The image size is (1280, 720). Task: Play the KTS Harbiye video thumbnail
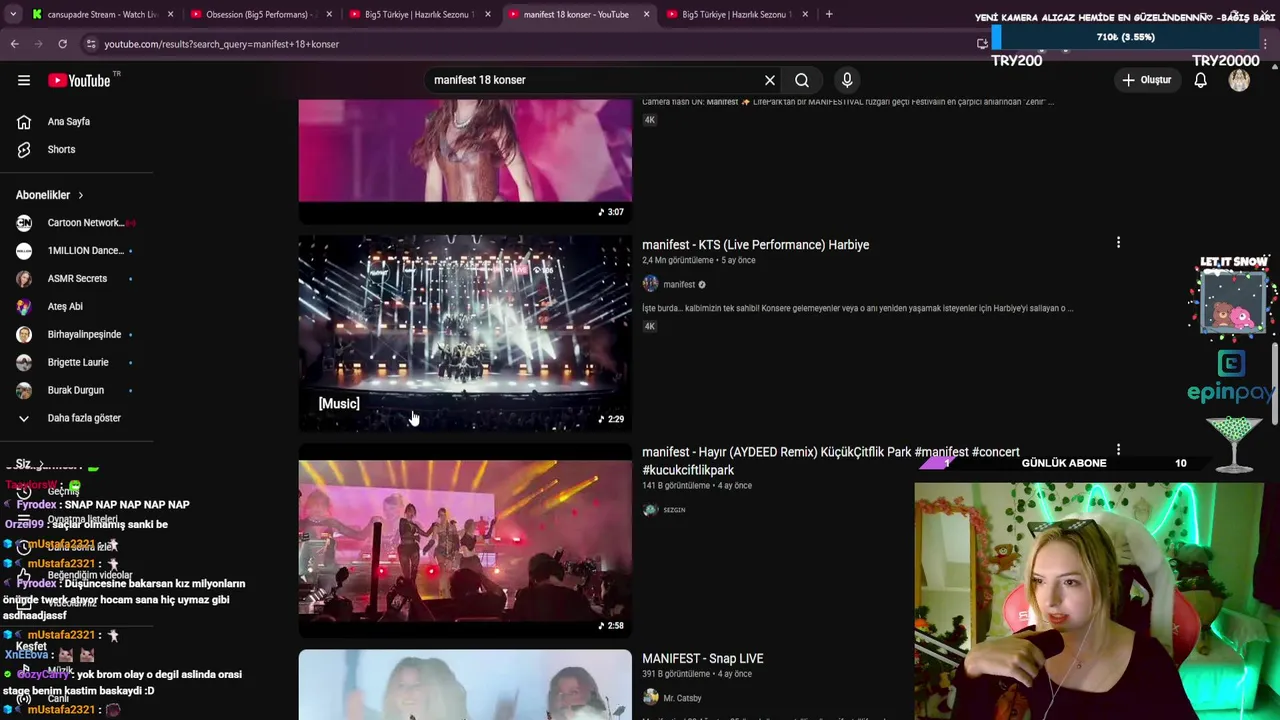(465, 333)
